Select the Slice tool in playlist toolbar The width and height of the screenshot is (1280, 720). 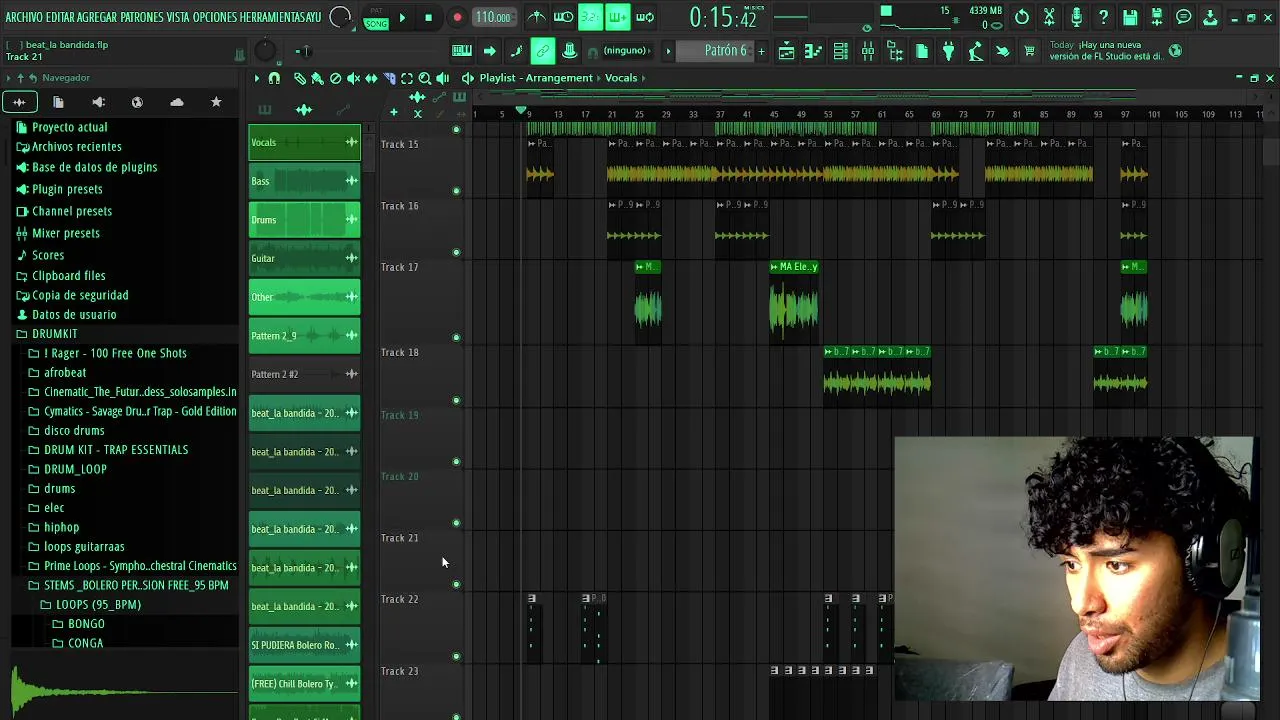[x=389, y=78]
